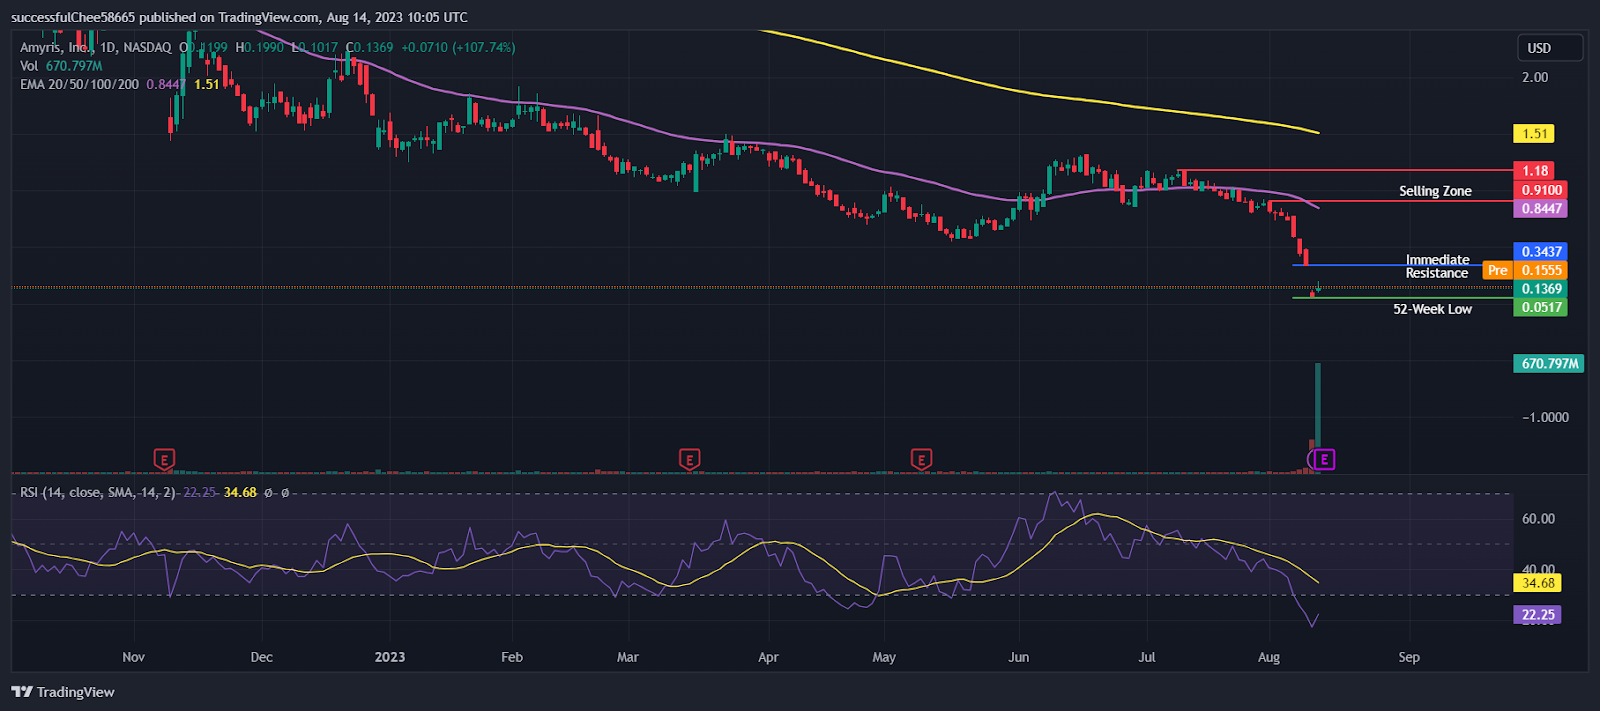This screenshot has width=1600, height=711.
Task: Click the -1.0000 price axis tick
Action: [x=1545, y=418]
